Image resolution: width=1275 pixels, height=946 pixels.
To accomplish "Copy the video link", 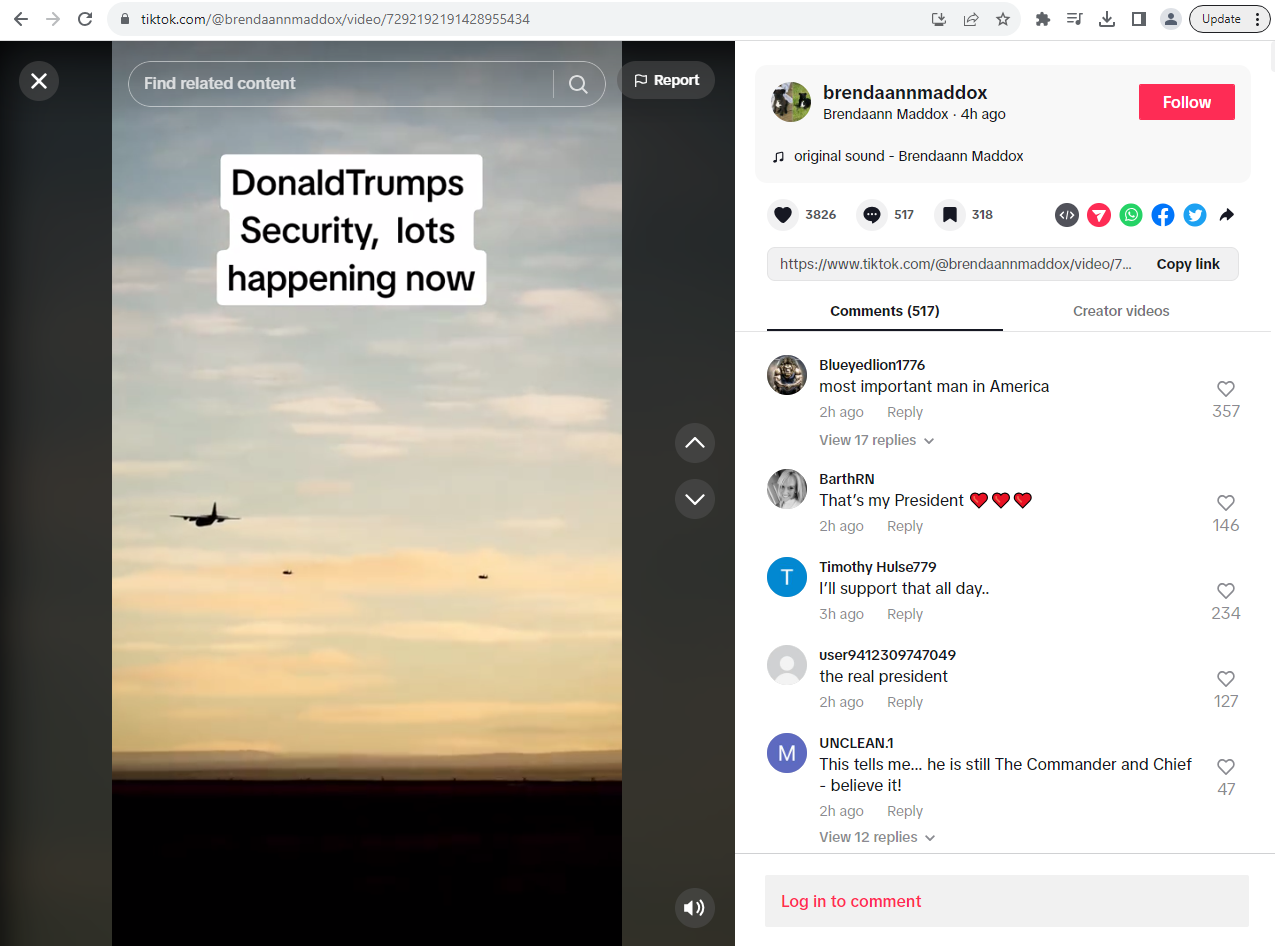I will (x=1188, y=264).
